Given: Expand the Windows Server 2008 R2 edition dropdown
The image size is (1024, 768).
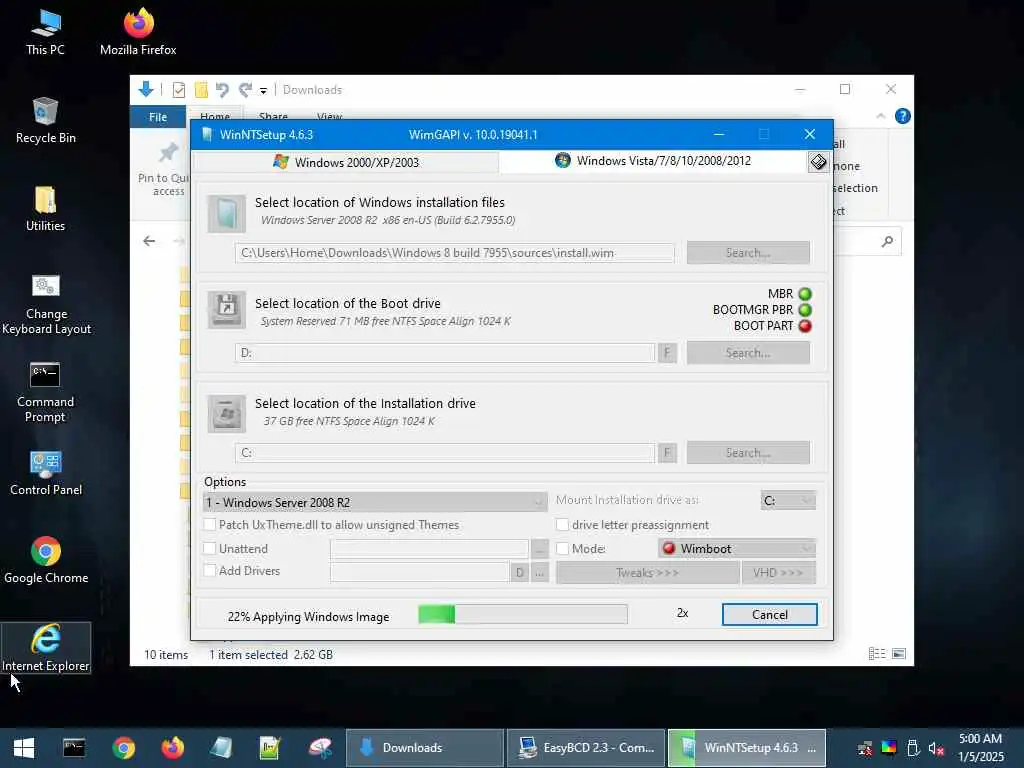Looking at the screenshot, I should coord(376,502).
